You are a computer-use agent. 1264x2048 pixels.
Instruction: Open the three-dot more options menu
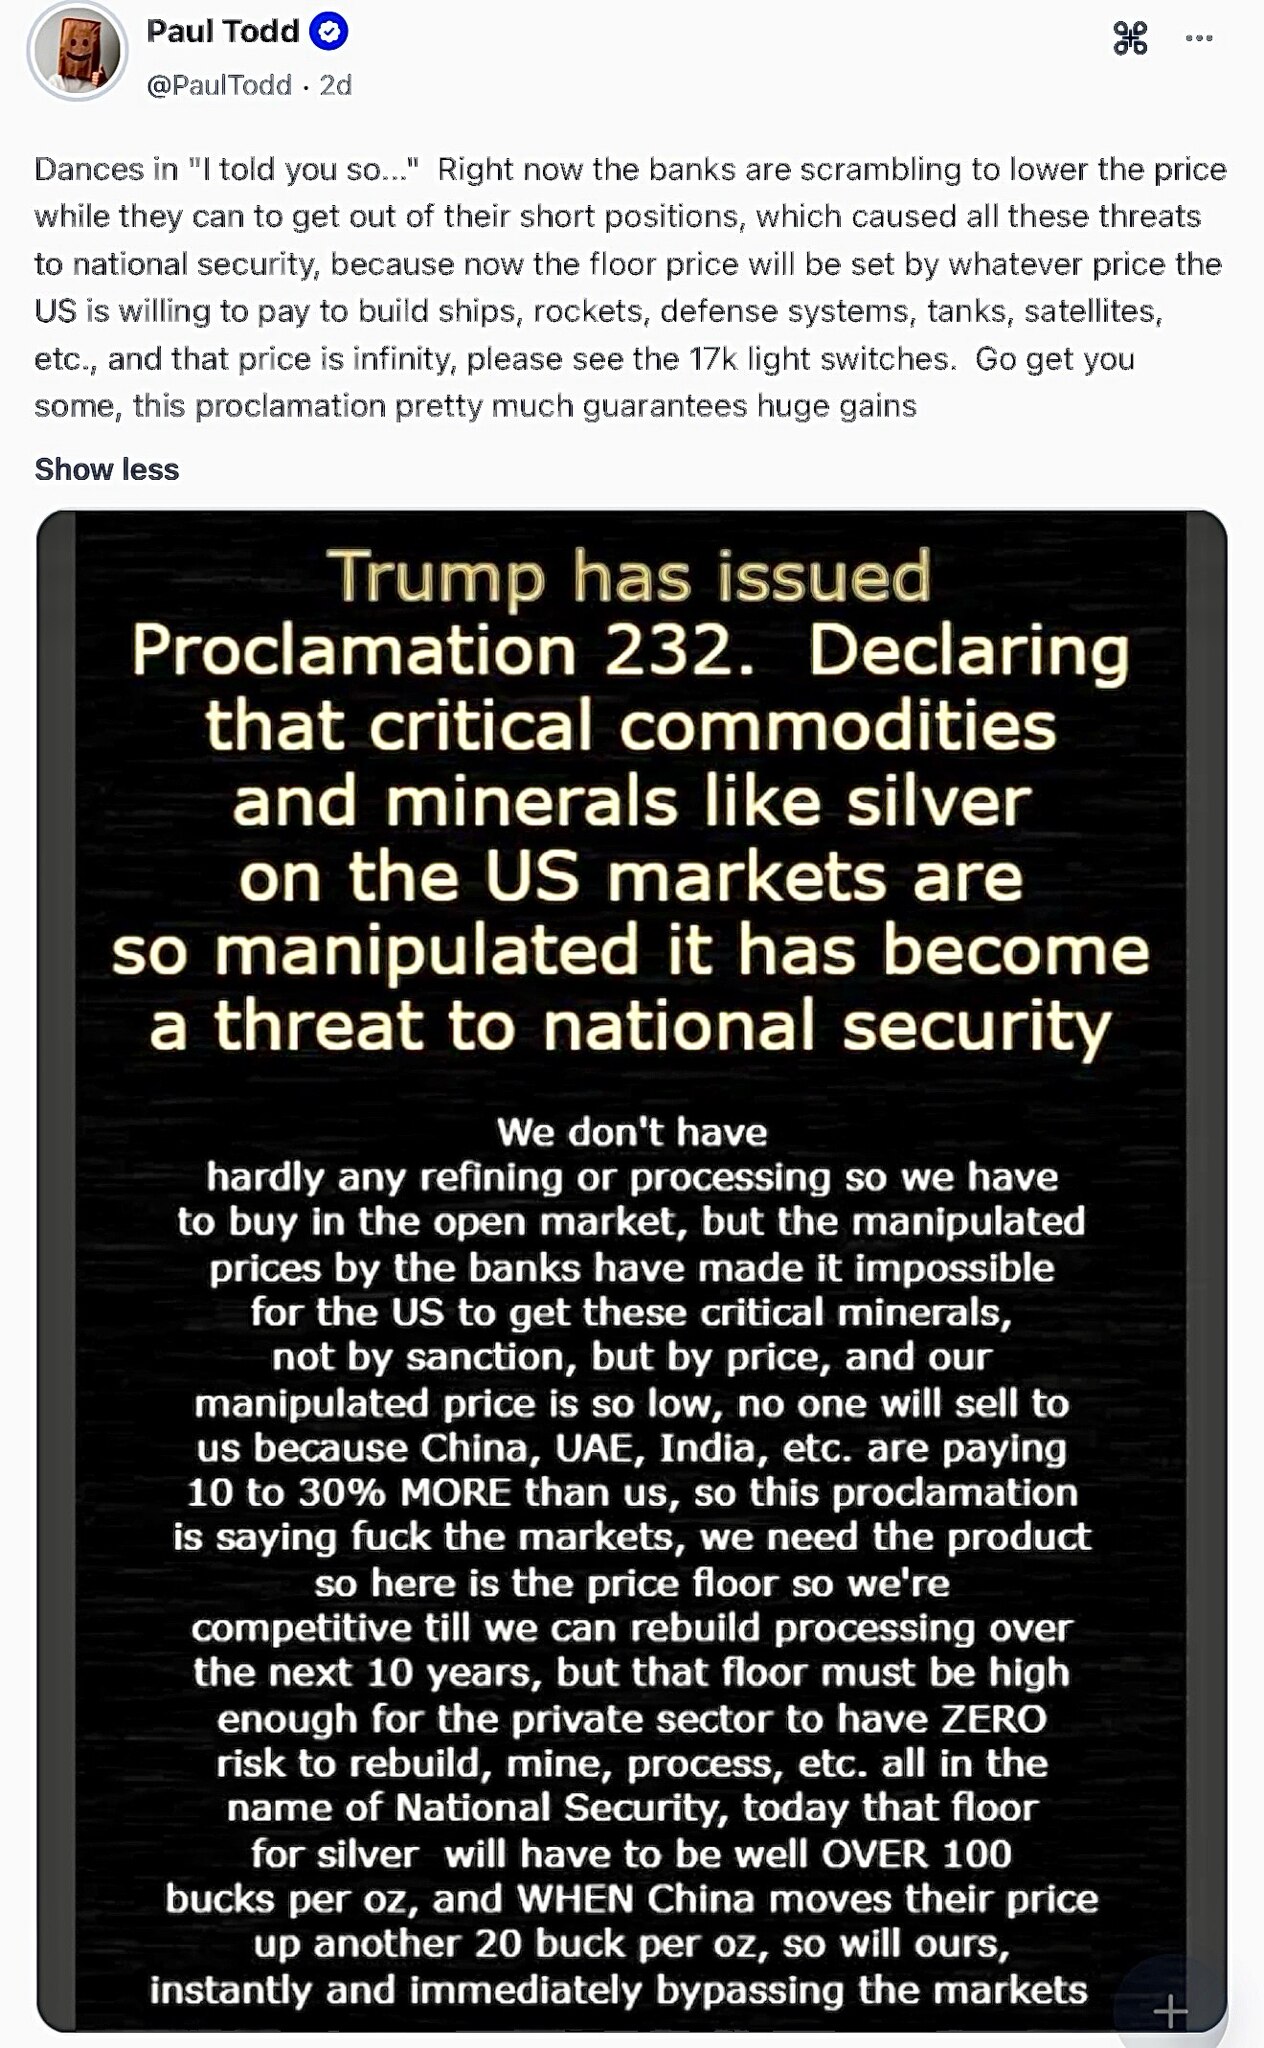(1198, 39)
